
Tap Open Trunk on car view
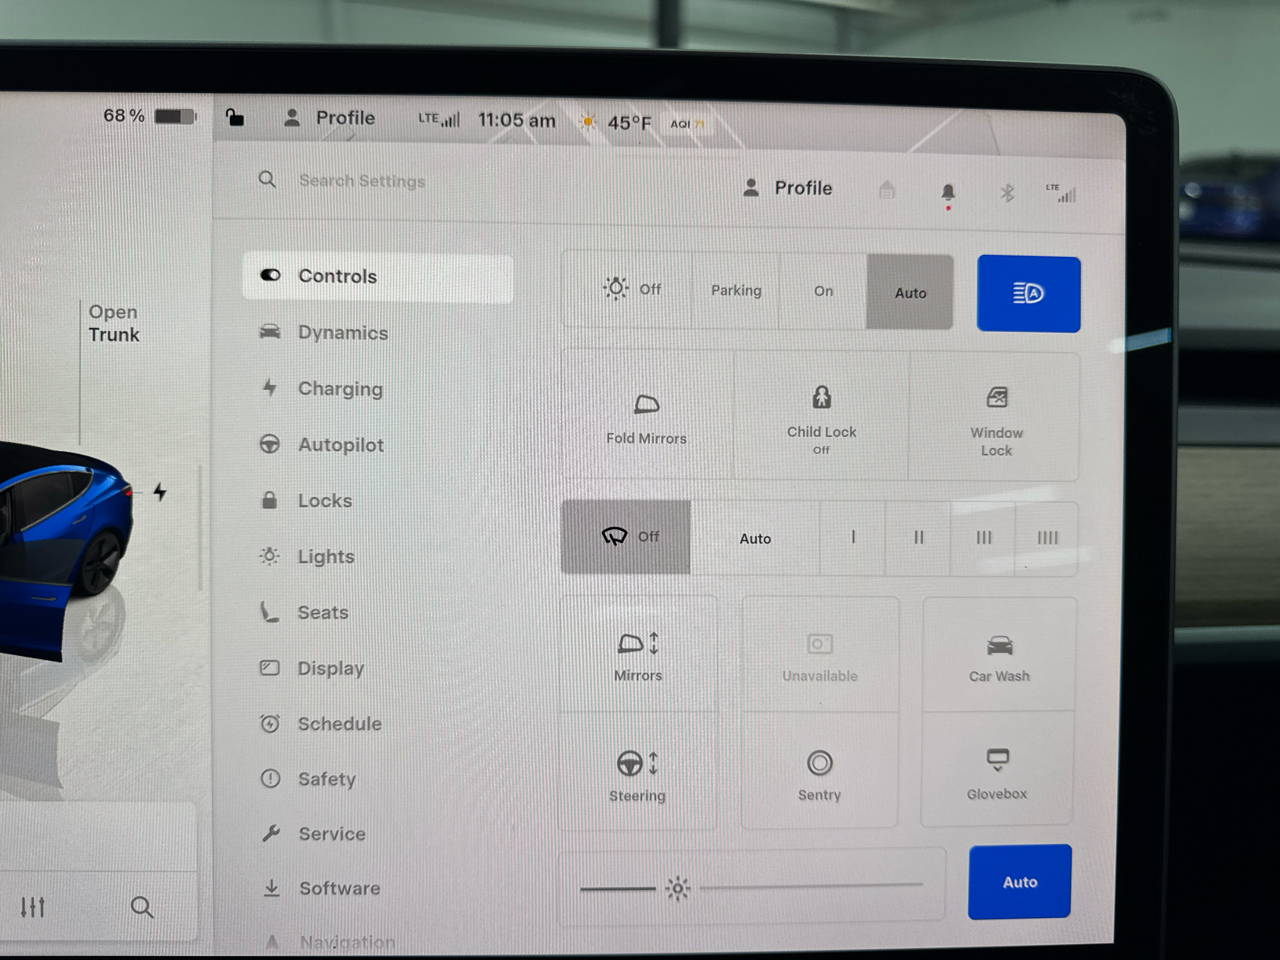(114, 324)
